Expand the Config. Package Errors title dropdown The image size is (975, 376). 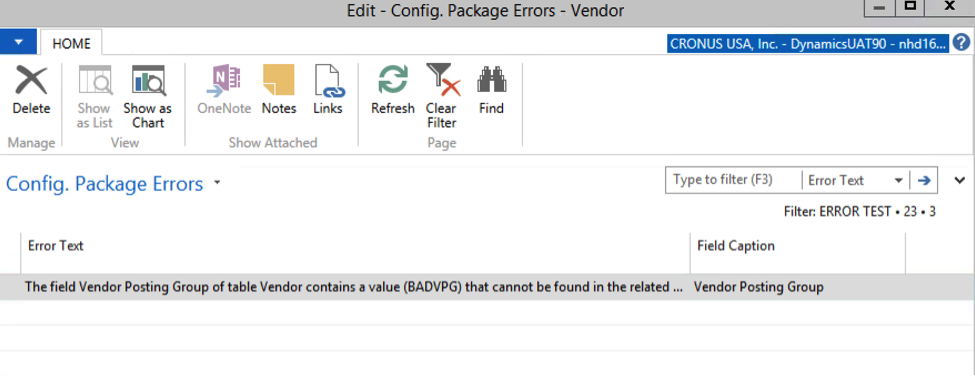pos(217,183)
